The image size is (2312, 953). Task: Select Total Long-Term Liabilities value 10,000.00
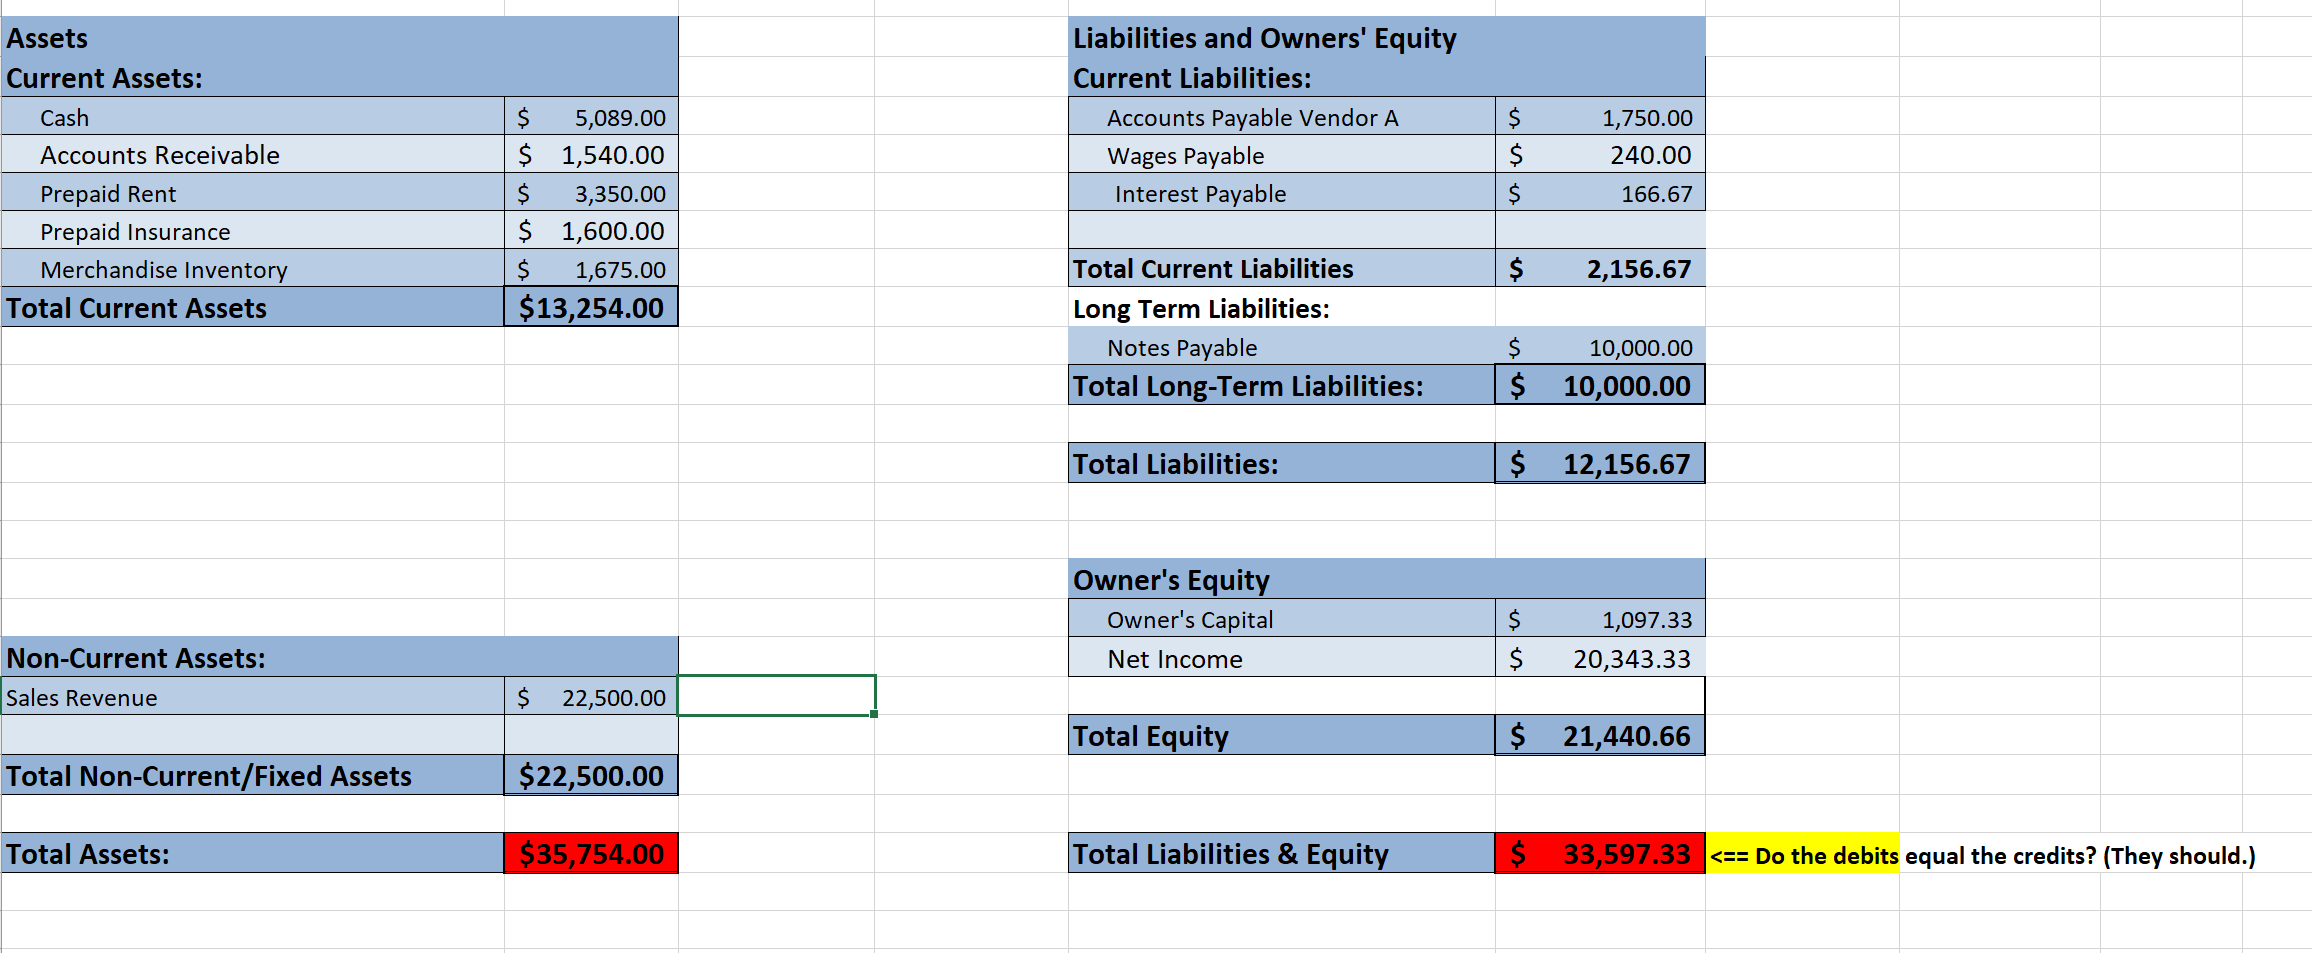point(1600,385)
